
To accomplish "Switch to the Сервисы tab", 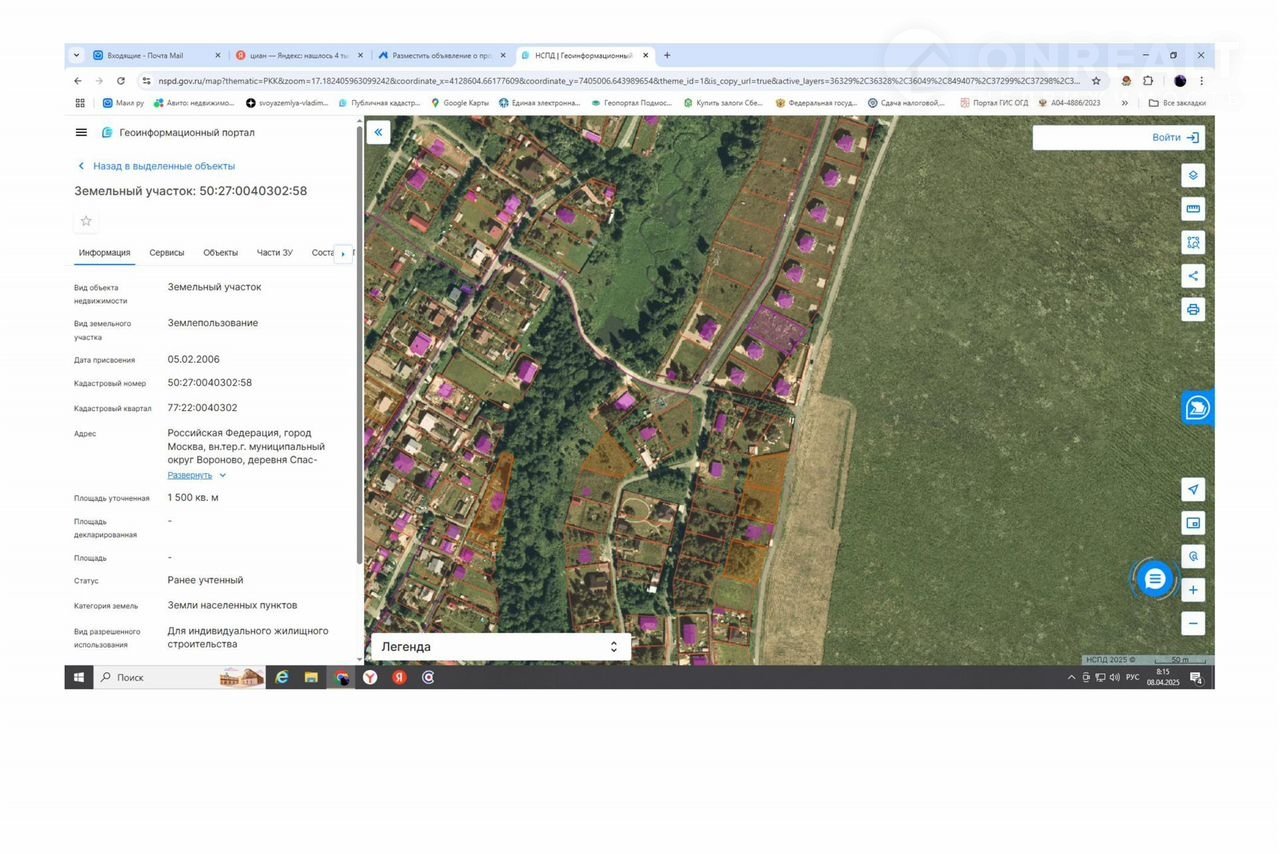I will tap(167, 253).
